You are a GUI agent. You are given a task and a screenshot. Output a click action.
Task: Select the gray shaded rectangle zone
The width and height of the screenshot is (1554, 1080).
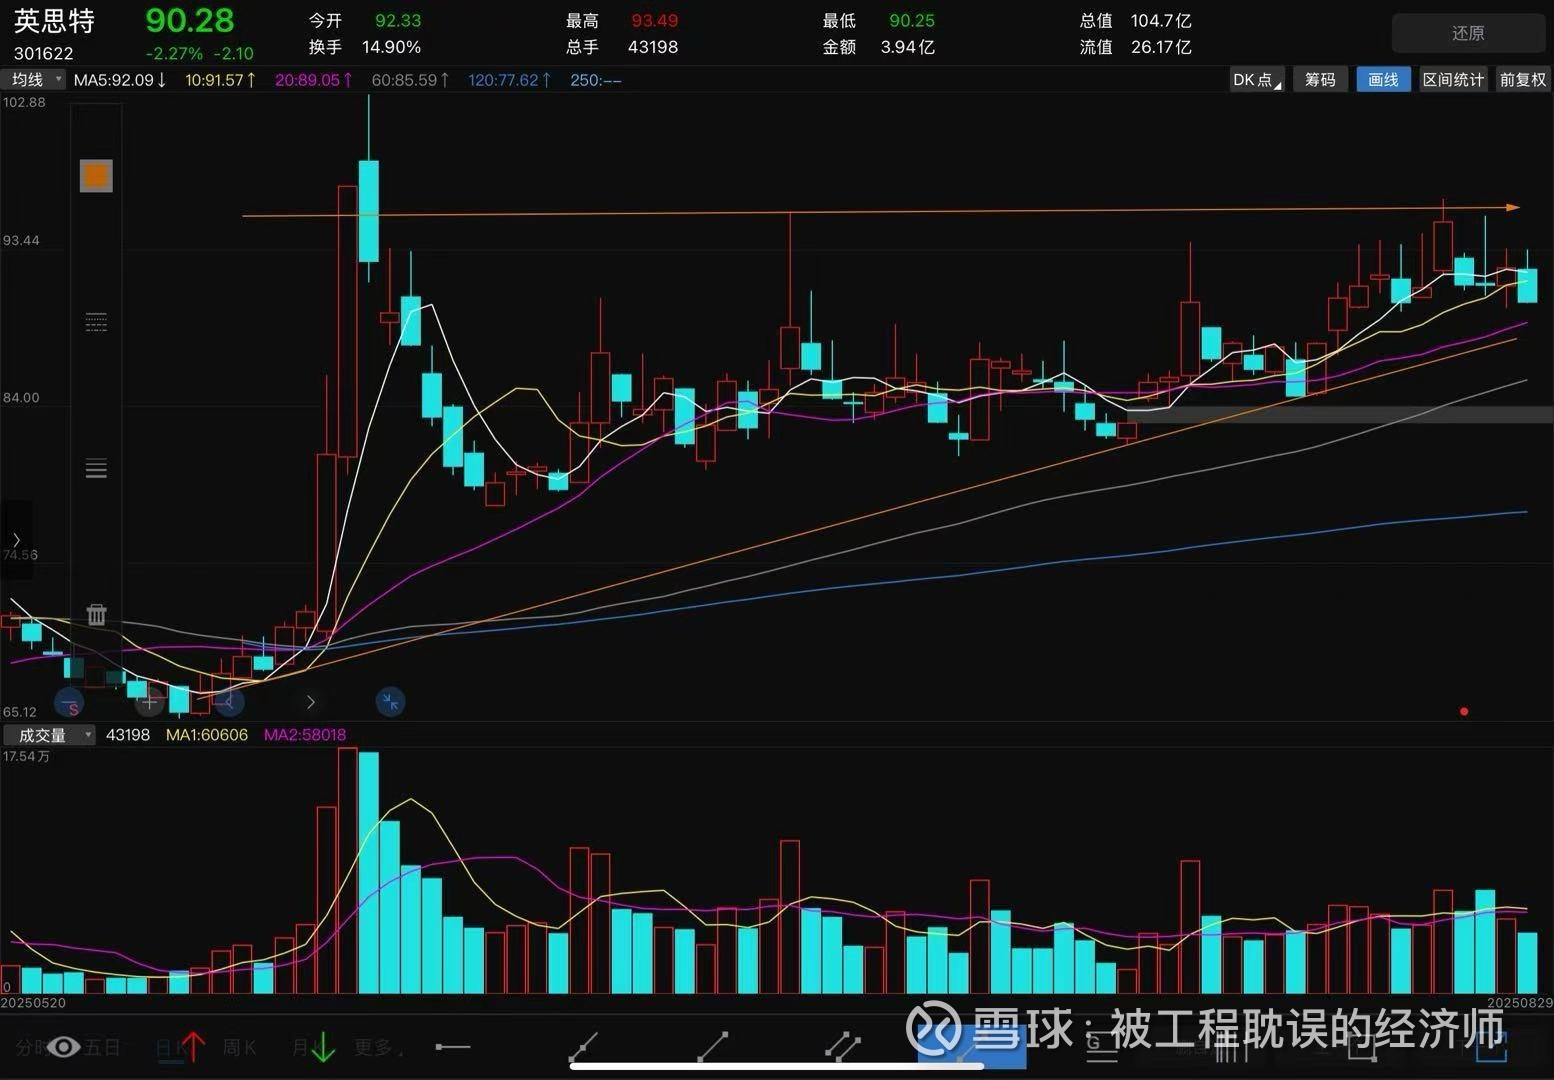(1340, 414)
